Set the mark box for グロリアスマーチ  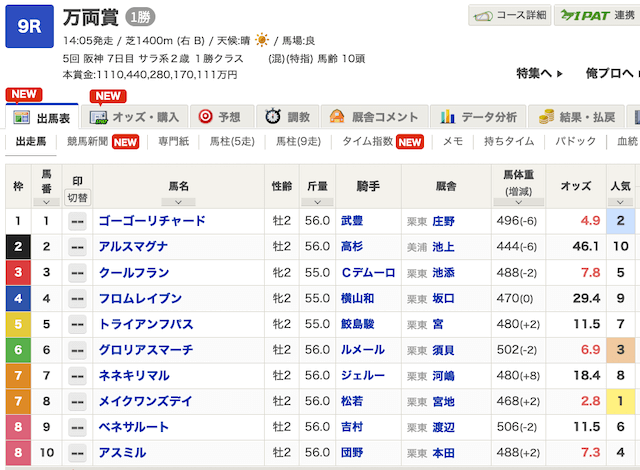(76, 350)
